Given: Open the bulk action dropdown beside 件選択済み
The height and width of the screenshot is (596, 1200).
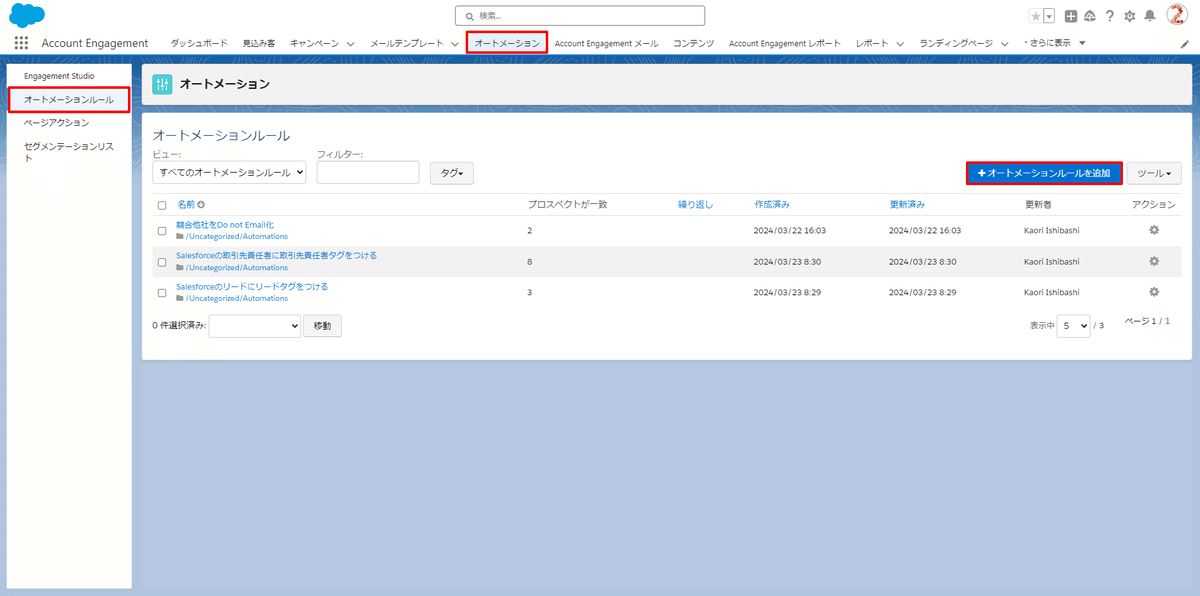Looking at the screenshot, I should 255,325.
